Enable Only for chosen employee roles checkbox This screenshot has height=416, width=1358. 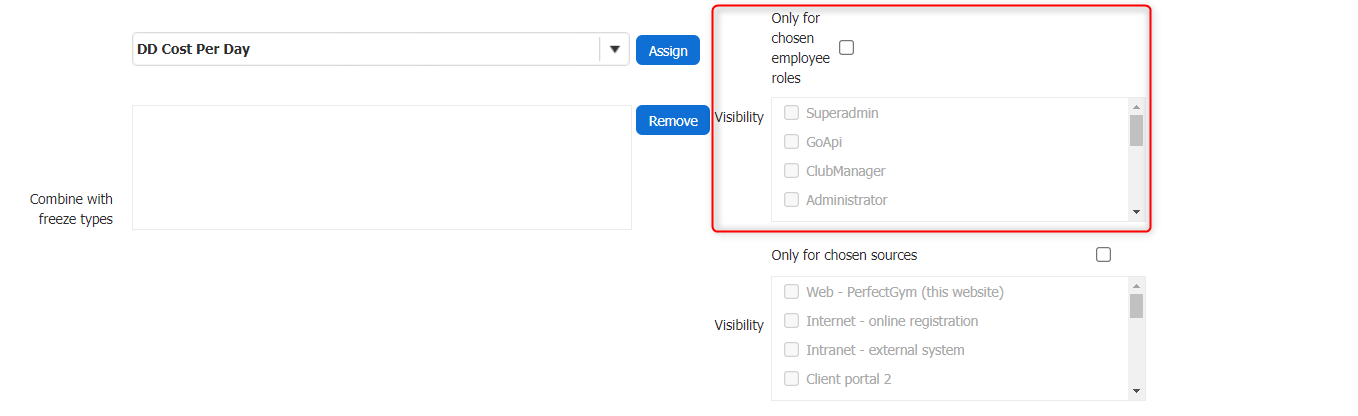[846, 47]
